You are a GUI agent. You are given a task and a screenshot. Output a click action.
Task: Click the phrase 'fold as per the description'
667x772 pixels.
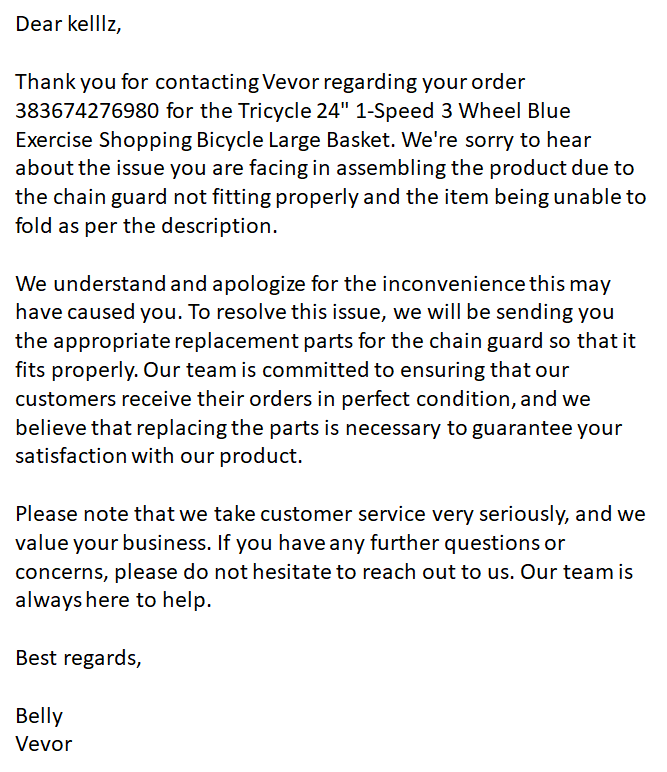[146, 226]
